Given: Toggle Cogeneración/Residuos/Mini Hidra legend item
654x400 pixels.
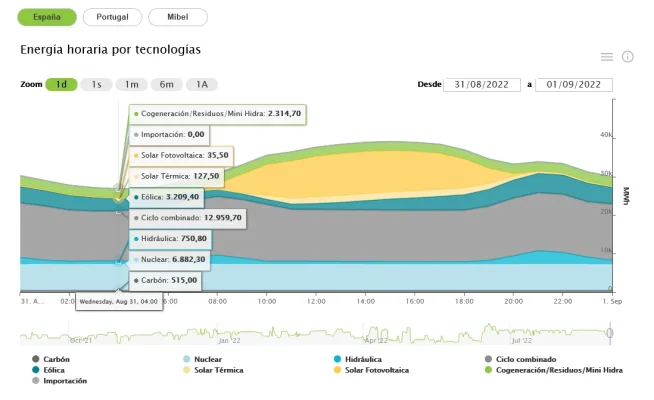Looking at the screenshot, I should coord(554,370).
